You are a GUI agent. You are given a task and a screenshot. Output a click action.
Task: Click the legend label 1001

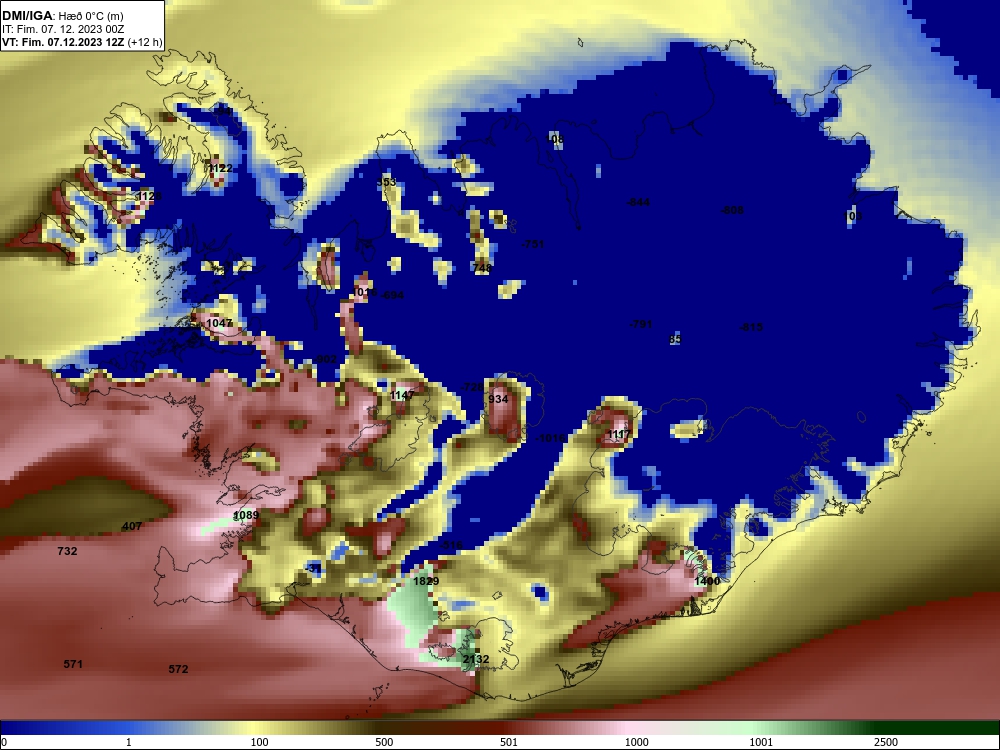(761, 742)
